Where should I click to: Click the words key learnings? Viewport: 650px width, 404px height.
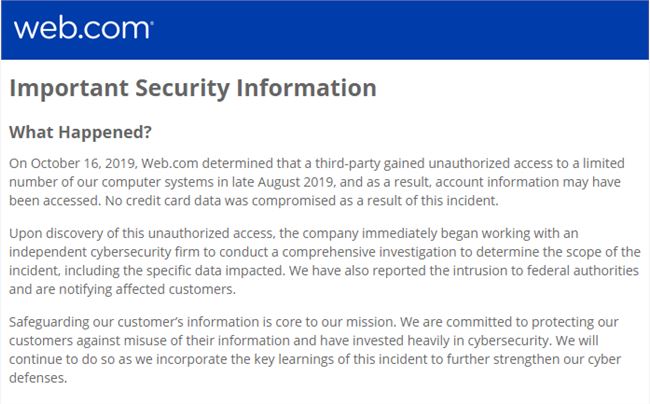[294, 360]
